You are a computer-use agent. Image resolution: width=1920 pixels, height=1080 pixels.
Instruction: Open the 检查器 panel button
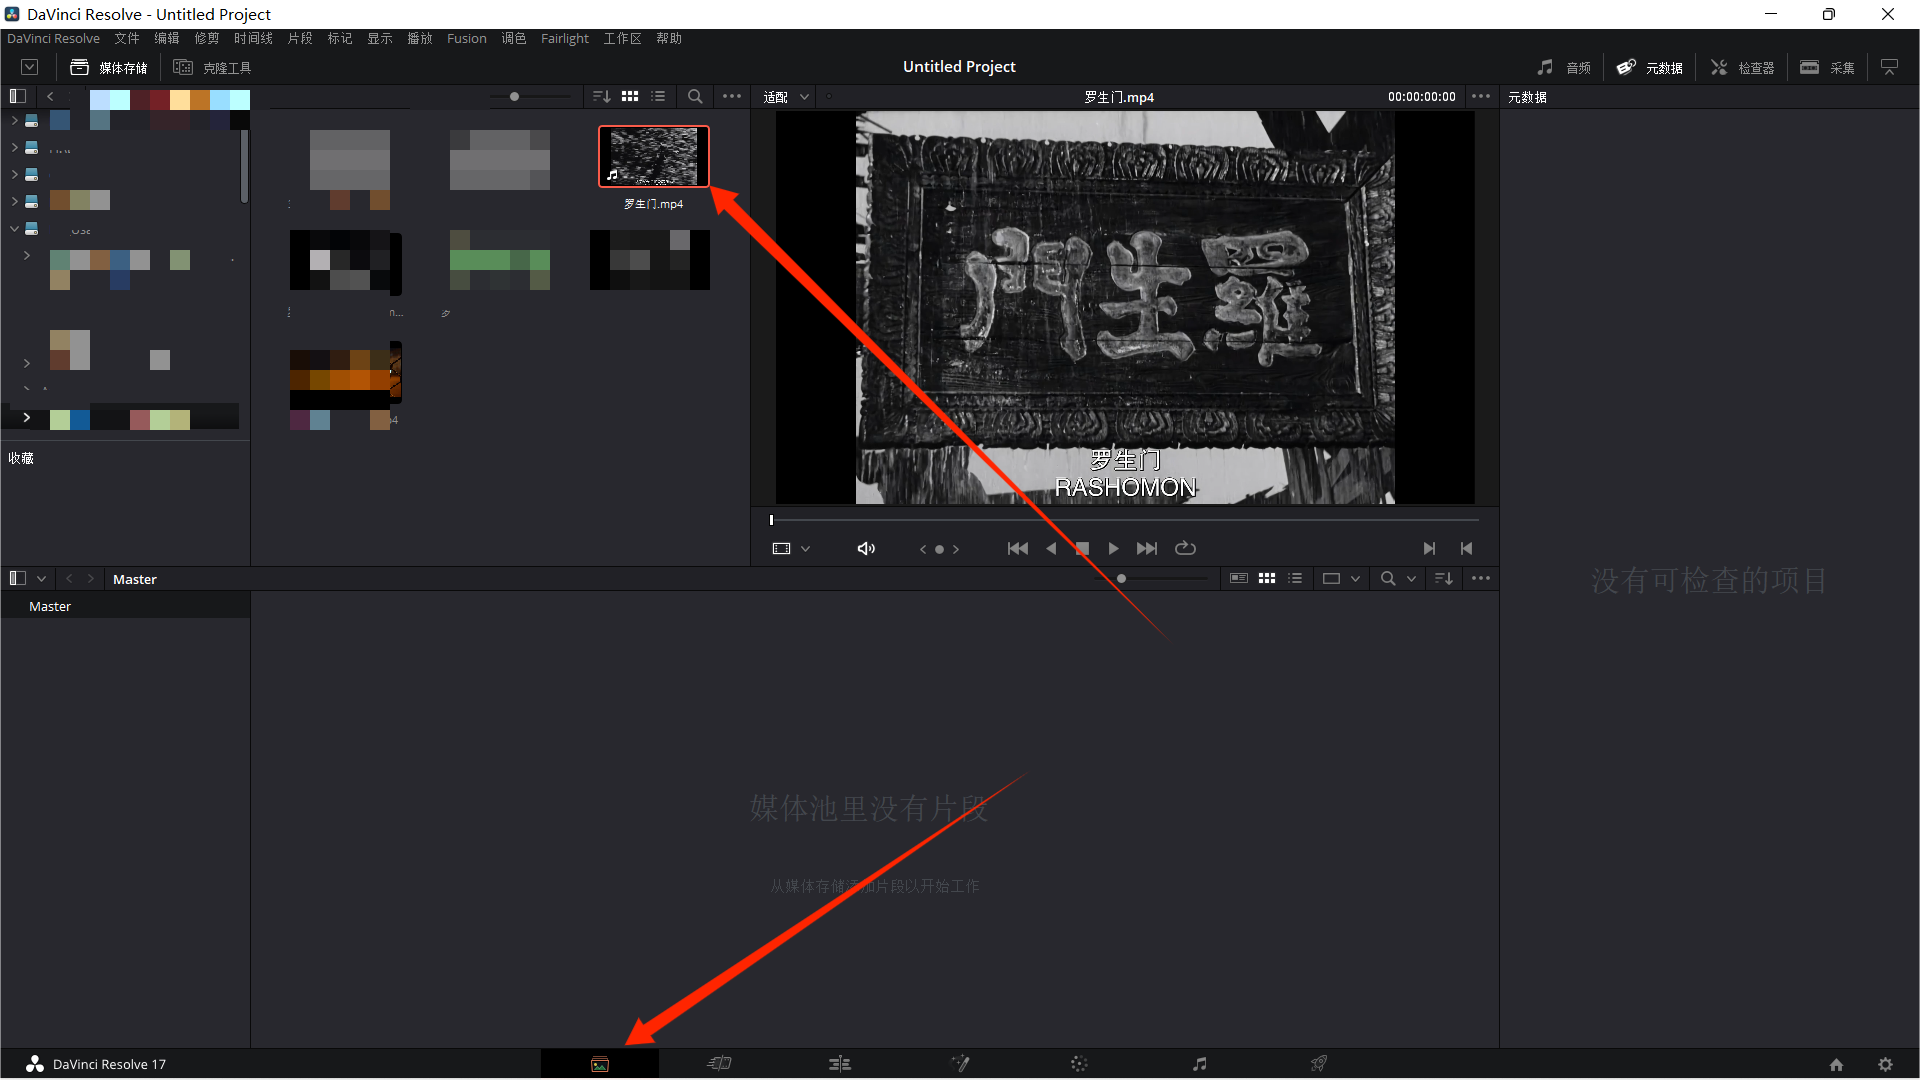click(x=1742, y=67)
